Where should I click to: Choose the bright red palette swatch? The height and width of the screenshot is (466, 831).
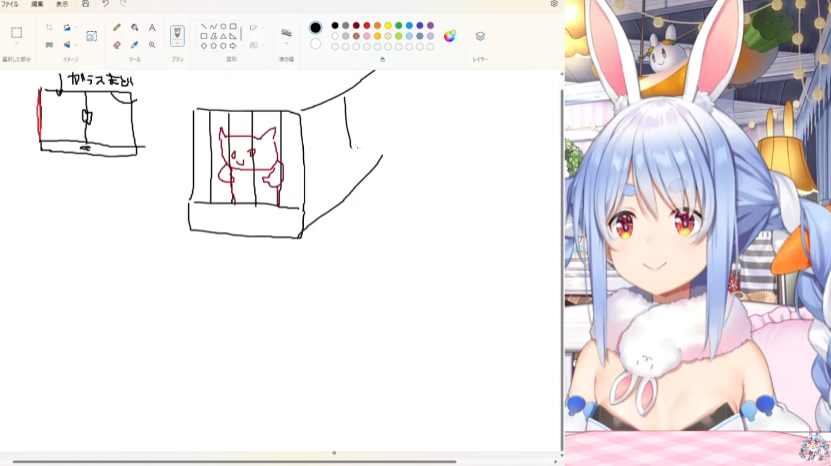coord(367,25)
